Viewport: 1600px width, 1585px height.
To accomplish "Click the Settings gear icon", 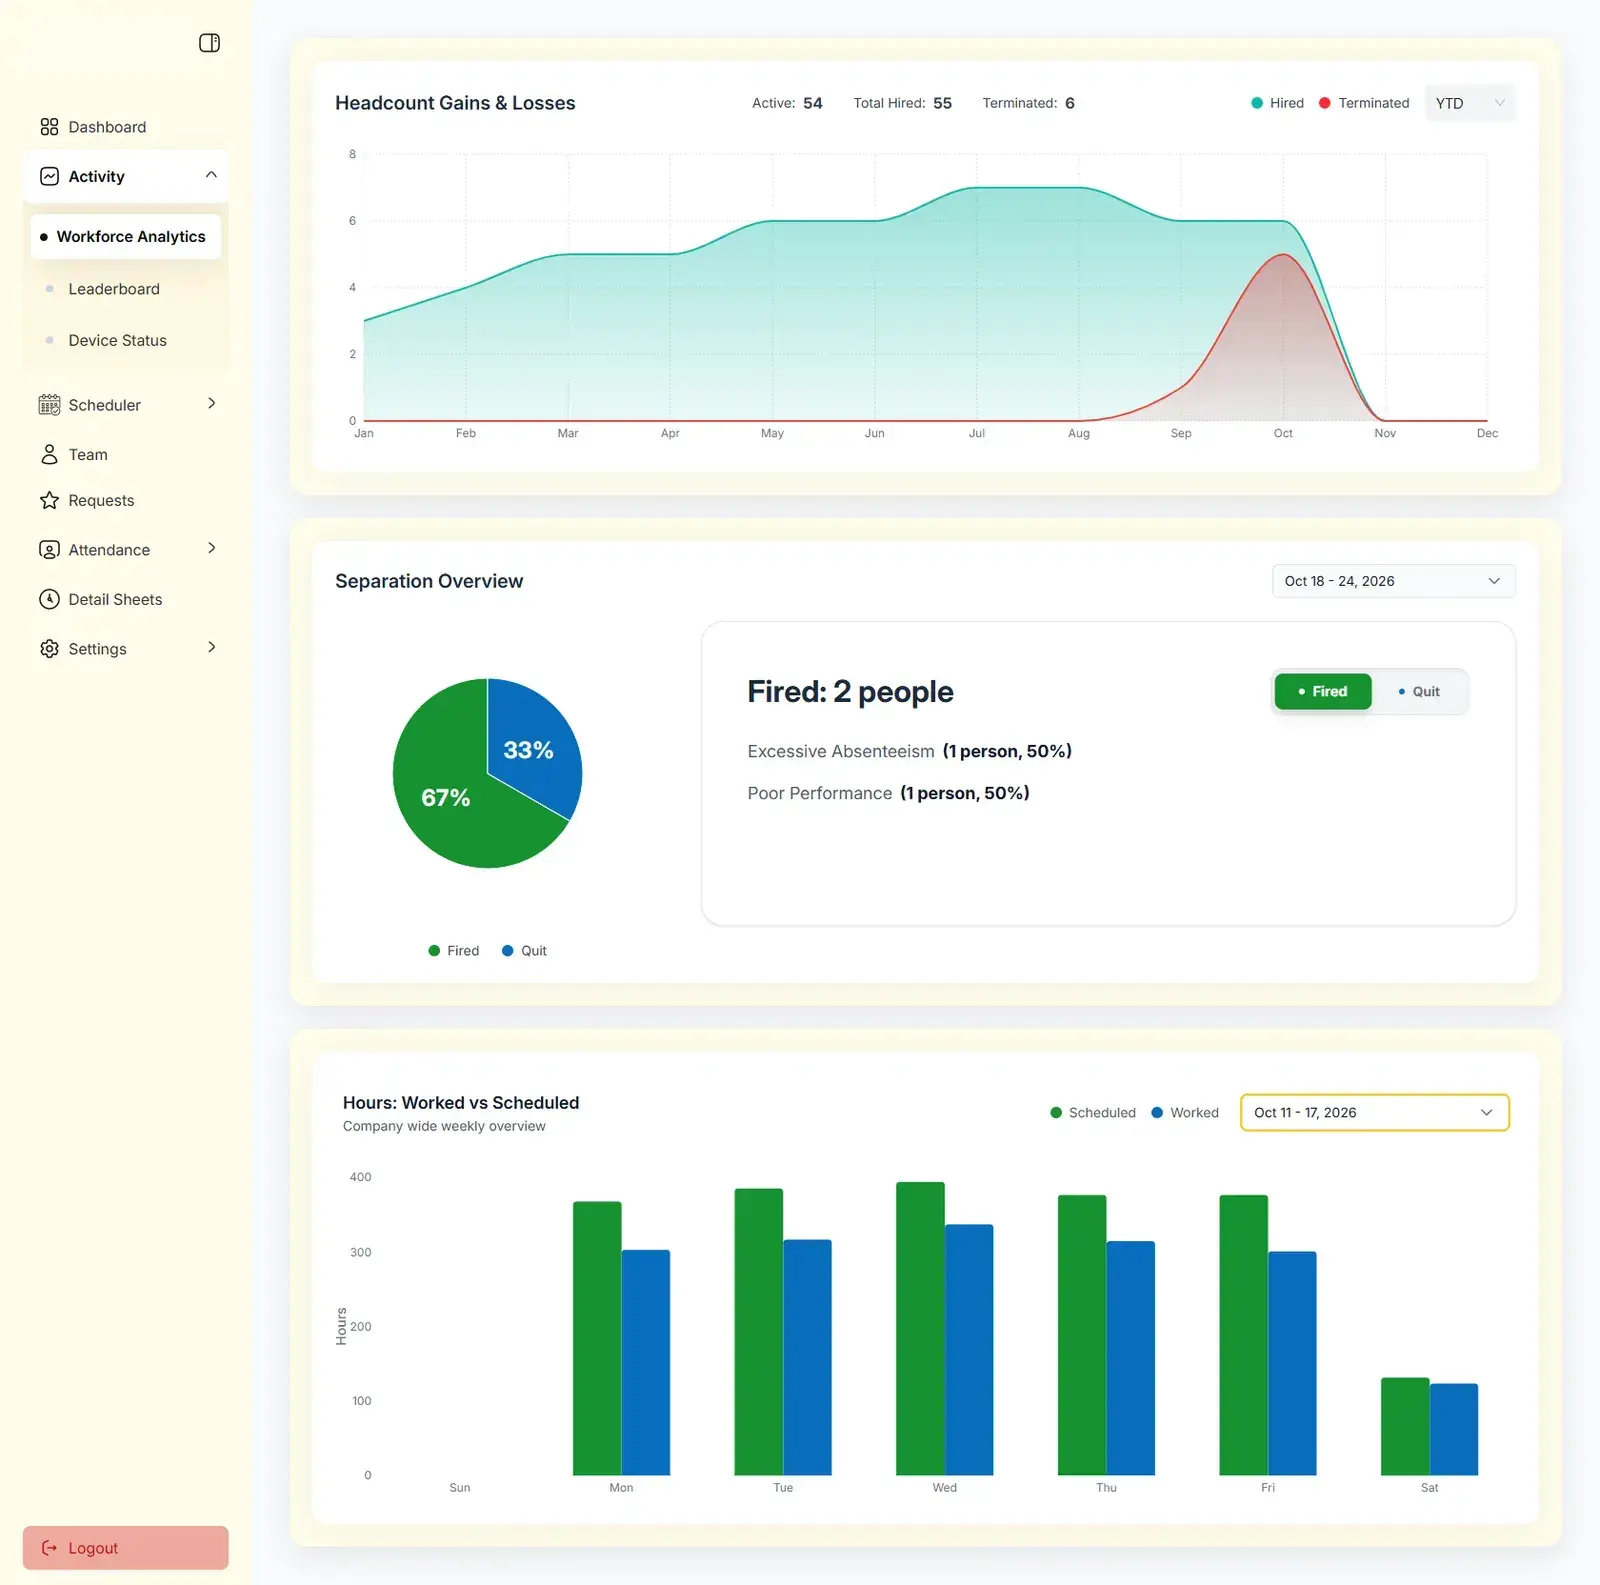I will [x=49, y=649].
